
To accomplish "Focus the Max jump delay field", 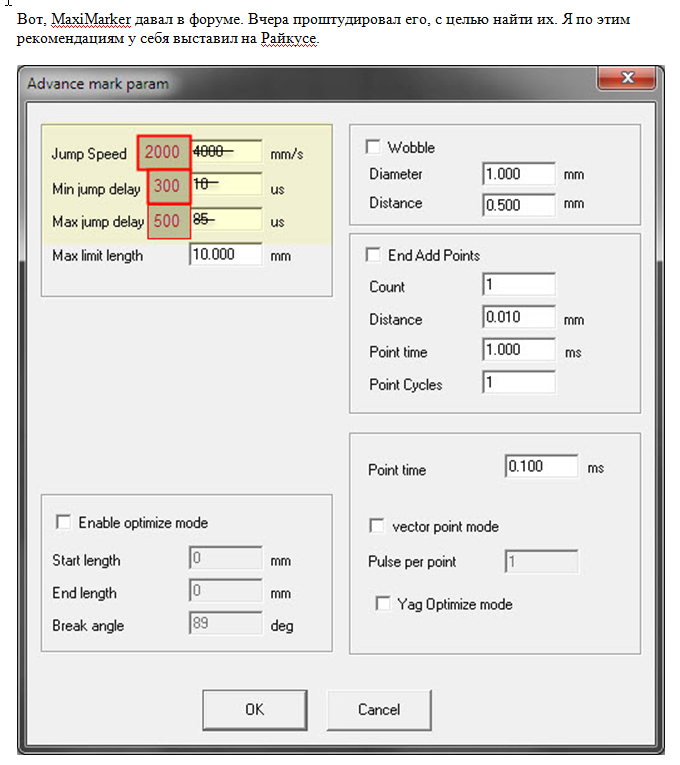I will coord(225,221).
